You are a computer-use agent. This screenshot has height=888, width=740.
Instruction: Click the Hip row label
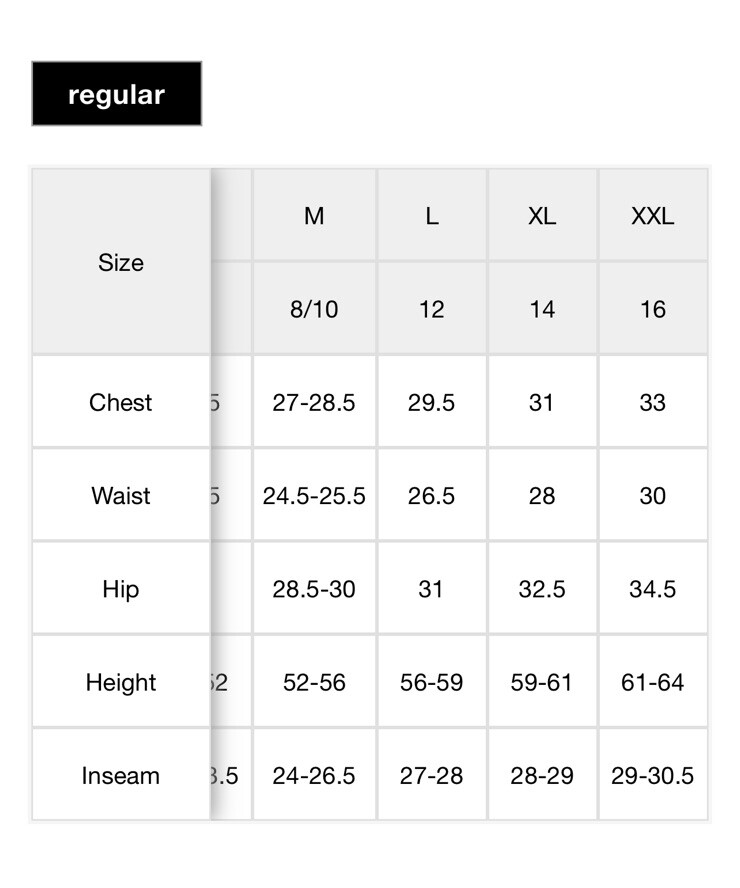tap(121, 589)
